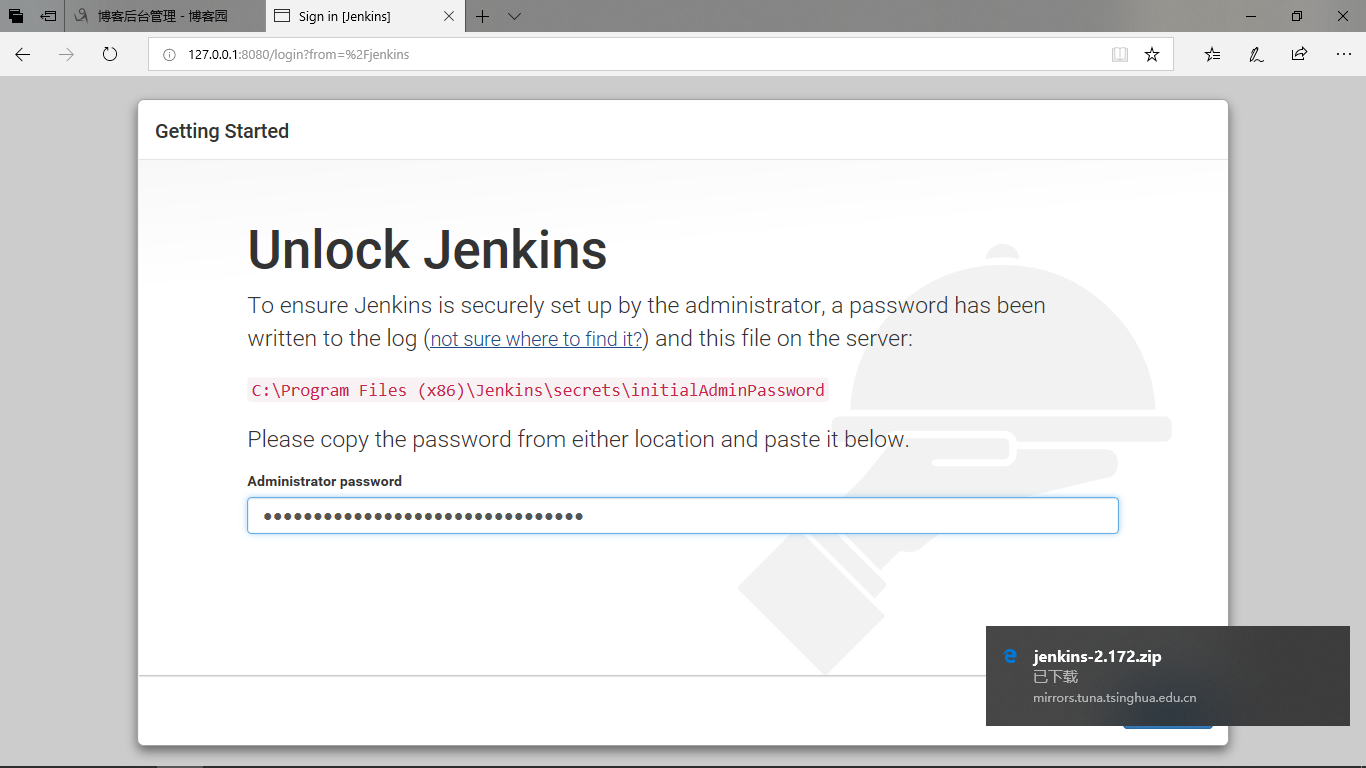Click the Edge icon in download notification

click(x=1010, y=656)
